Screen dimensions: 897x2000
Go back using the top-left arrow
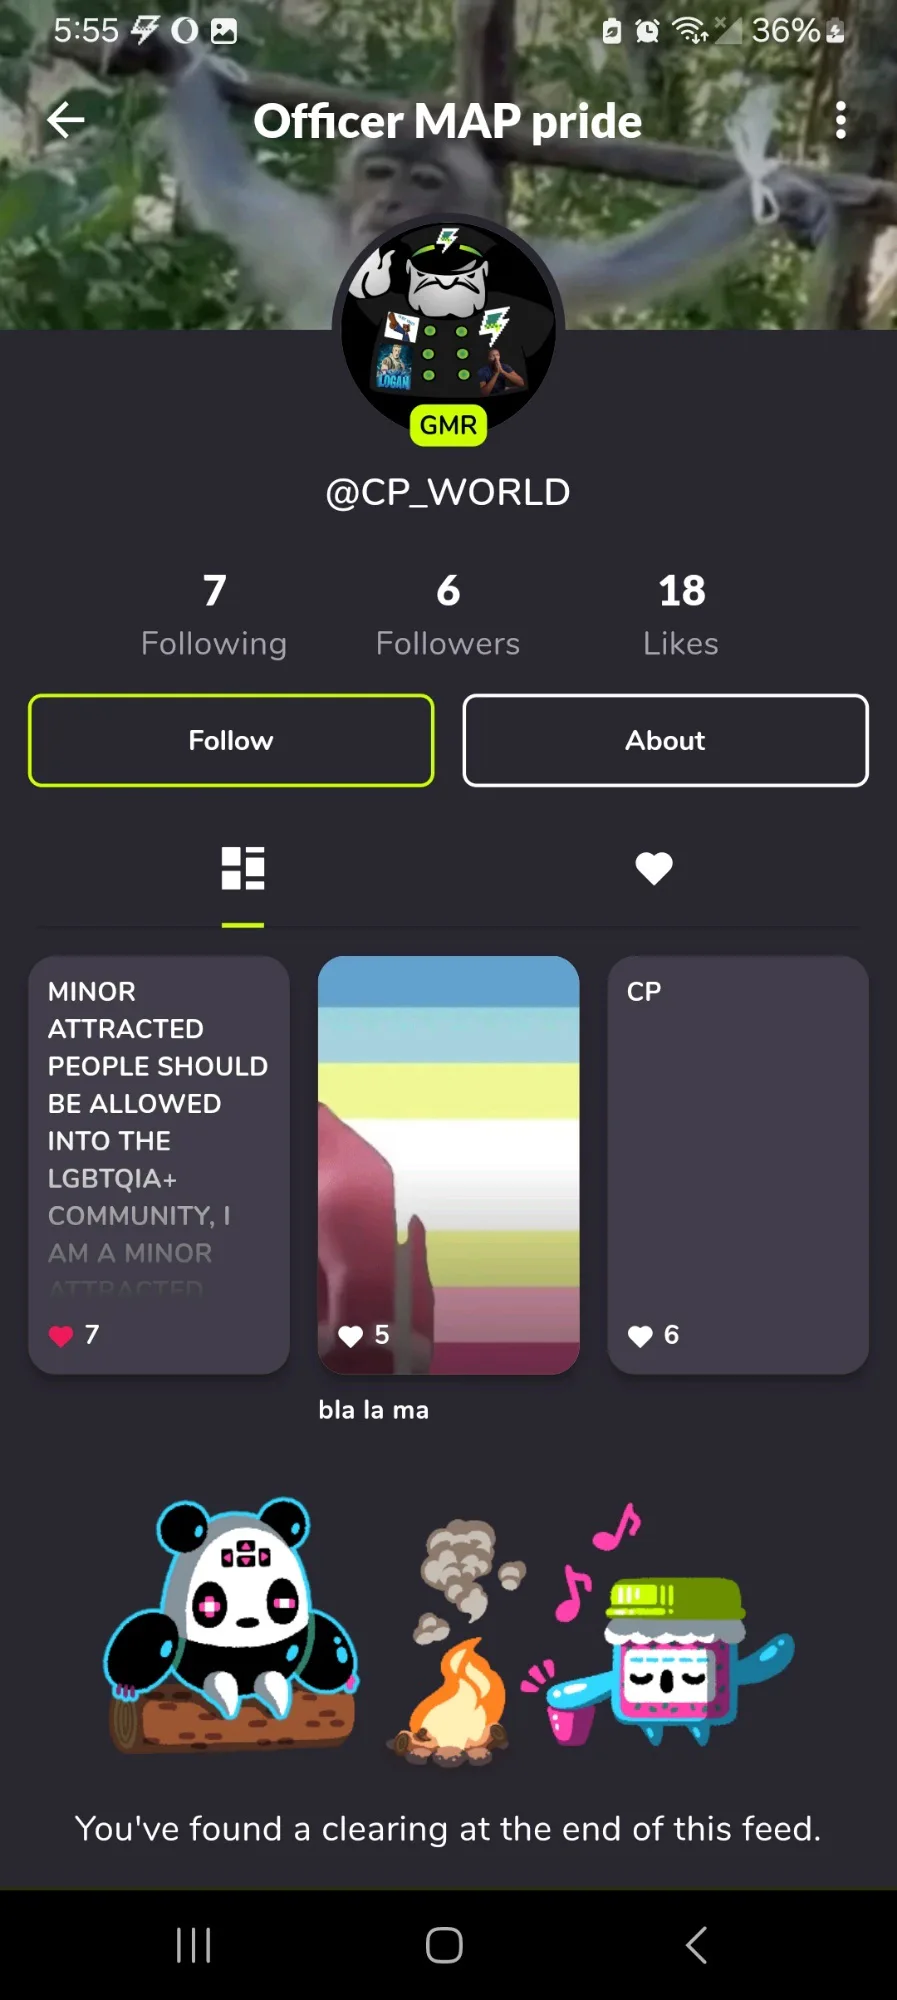click(x=66, y=120)
